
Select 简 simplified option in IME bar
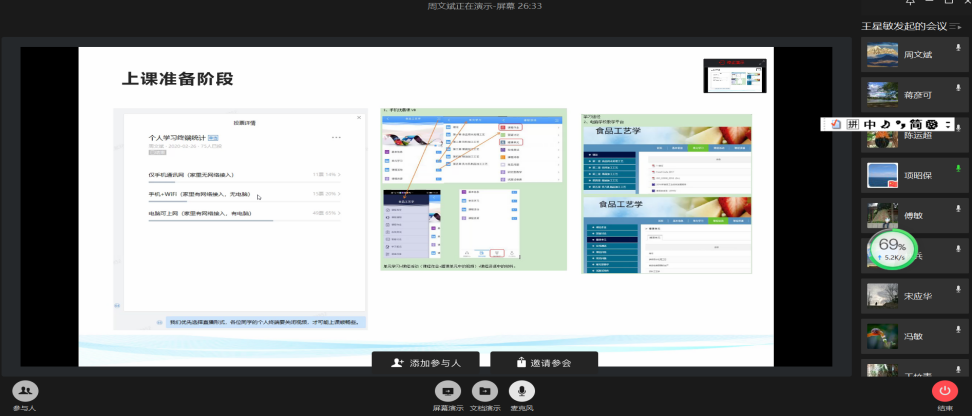(x=914, y=124)
